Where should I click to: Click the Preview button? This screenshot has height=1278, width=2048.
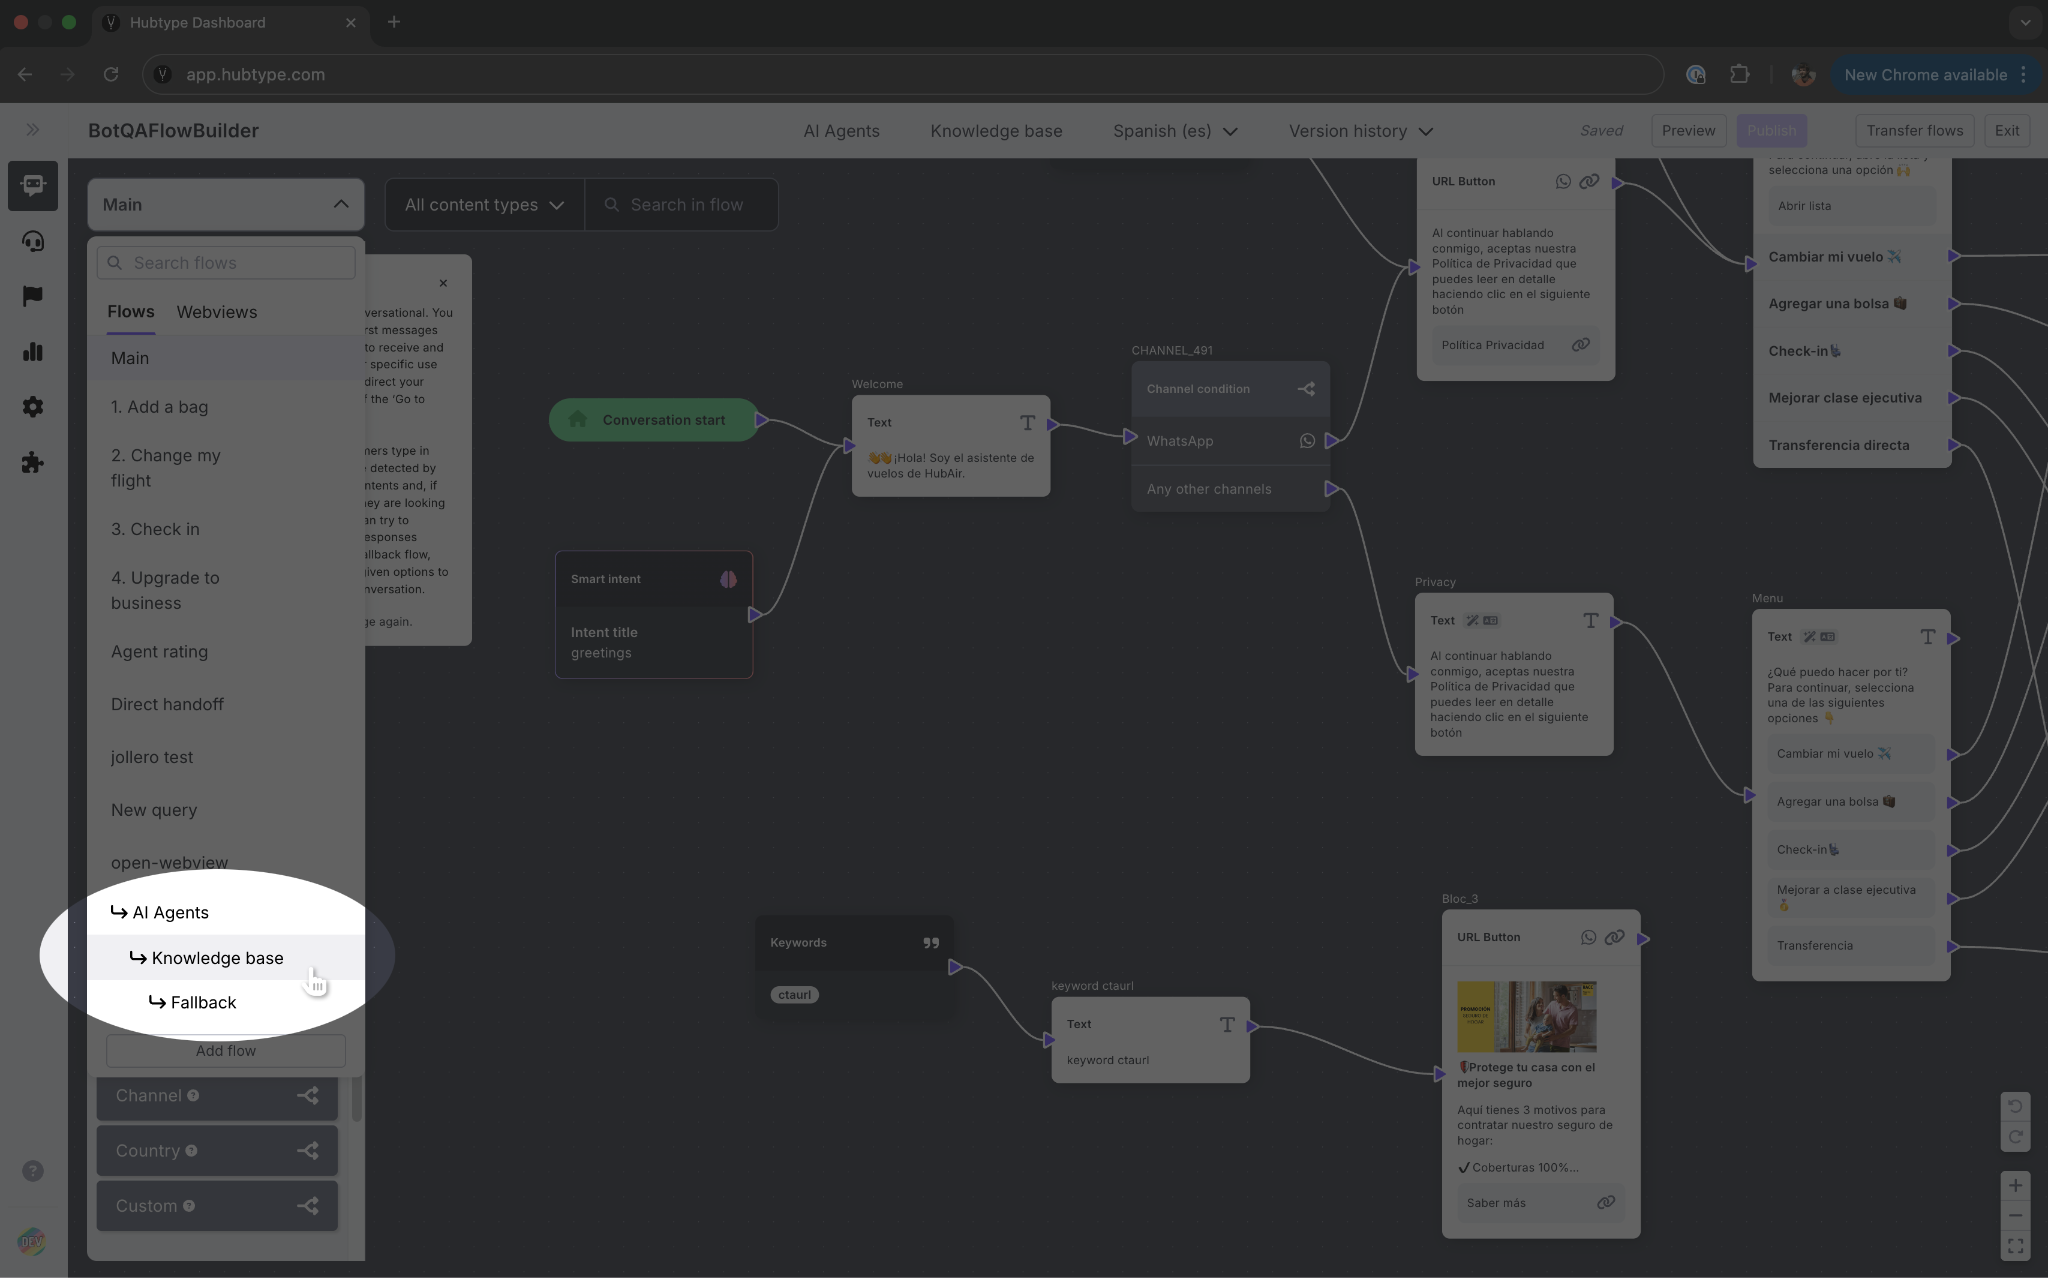(x=1688, y=131)
